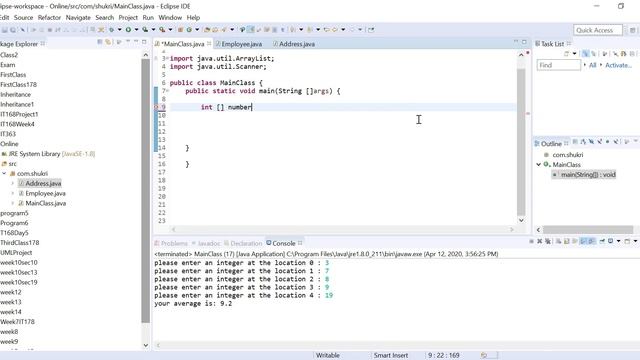Screen dimensions: 640x360
Task: Maximize the Package Explorer view
Action: [x=144, y=42]
